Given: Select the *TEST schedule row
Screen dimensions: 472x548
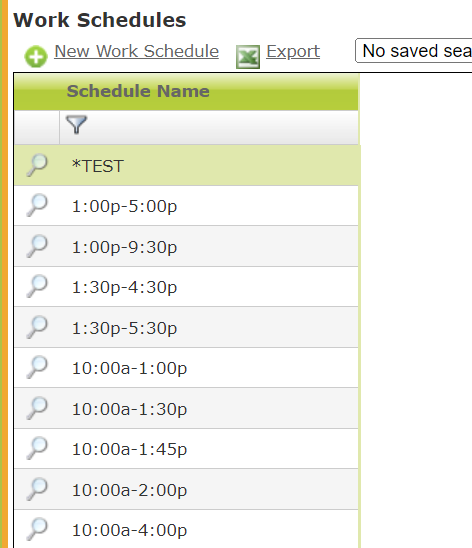Looking at the screenshot, I should tap(187, 166).
